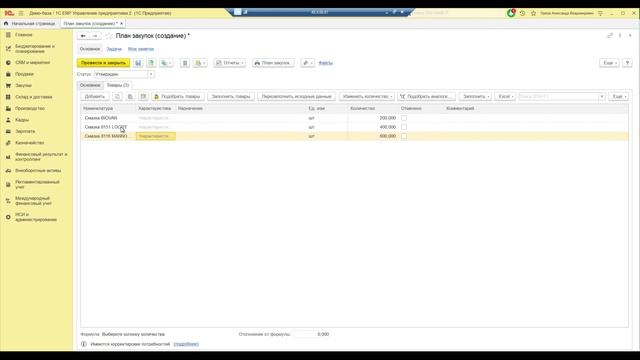Viewport: 640px width, 360px height.
Task: Click the highlighted Характеристика cell
Action: tap(156, 136)
